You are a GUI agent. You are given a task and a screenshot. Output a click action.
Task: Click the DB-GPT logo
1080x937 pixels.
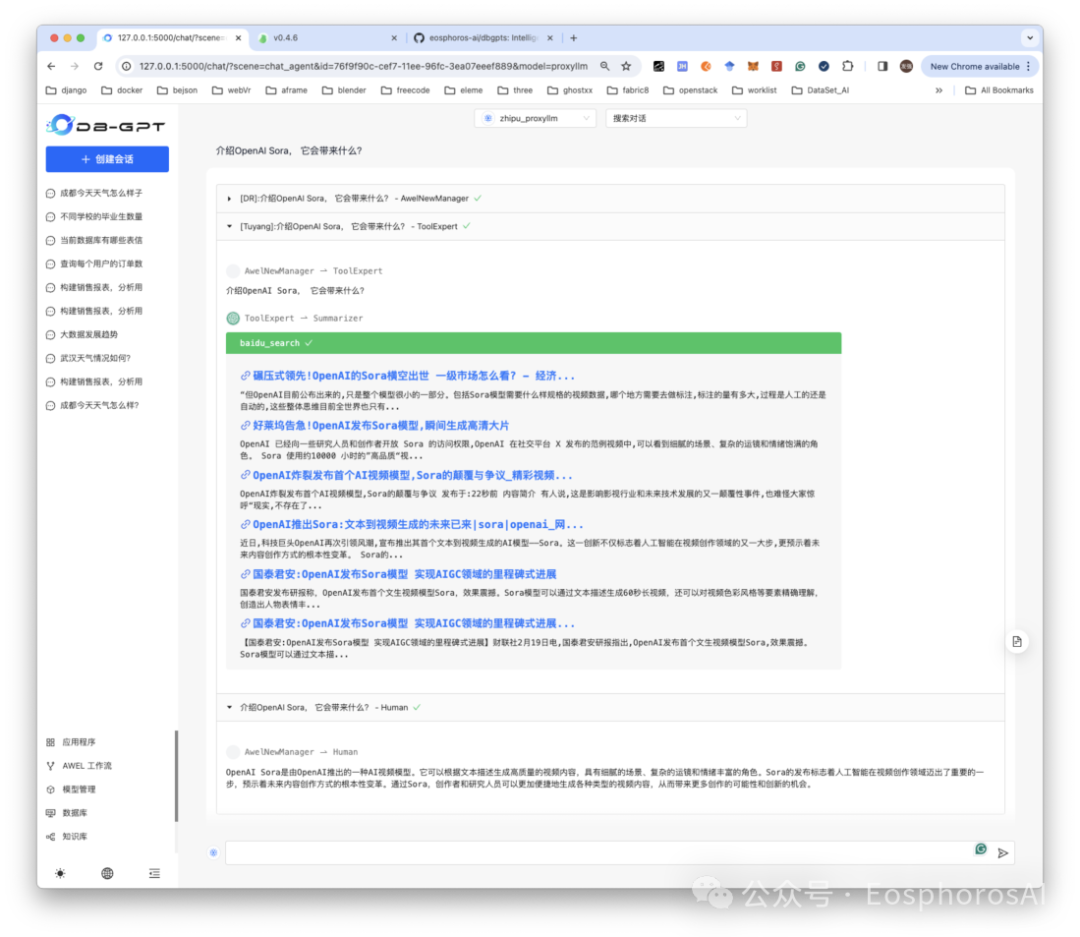[x=106, y=125]
